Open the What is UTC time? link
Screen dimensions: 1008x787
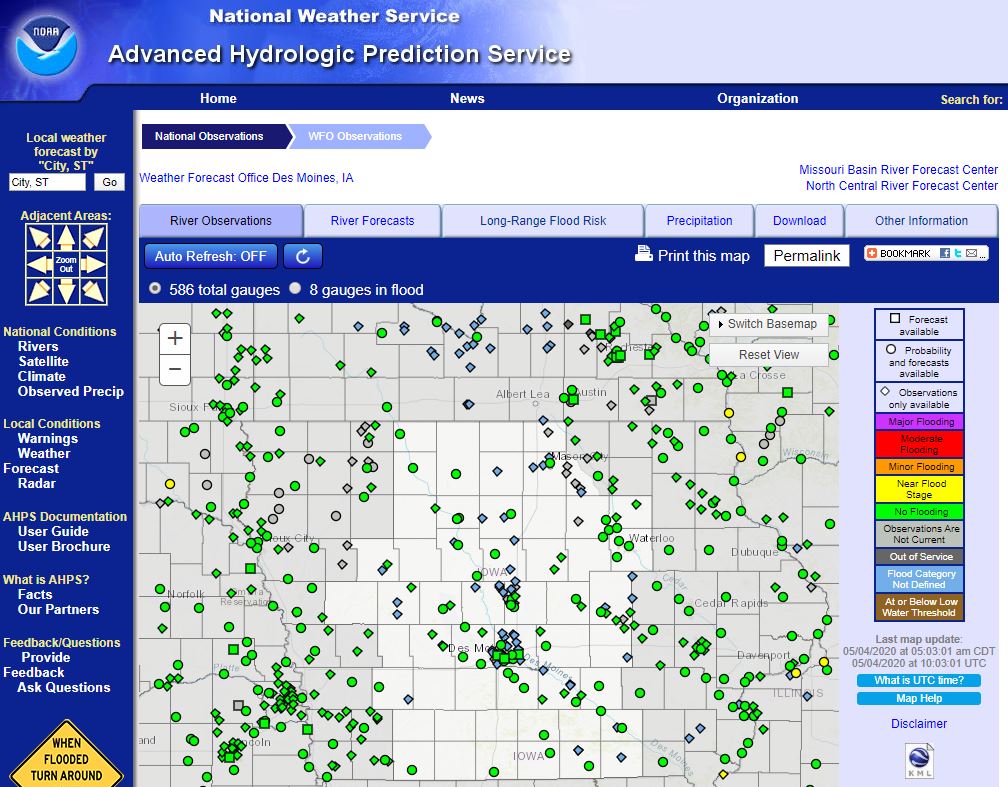pyautogui.click(x=919, y=680)
